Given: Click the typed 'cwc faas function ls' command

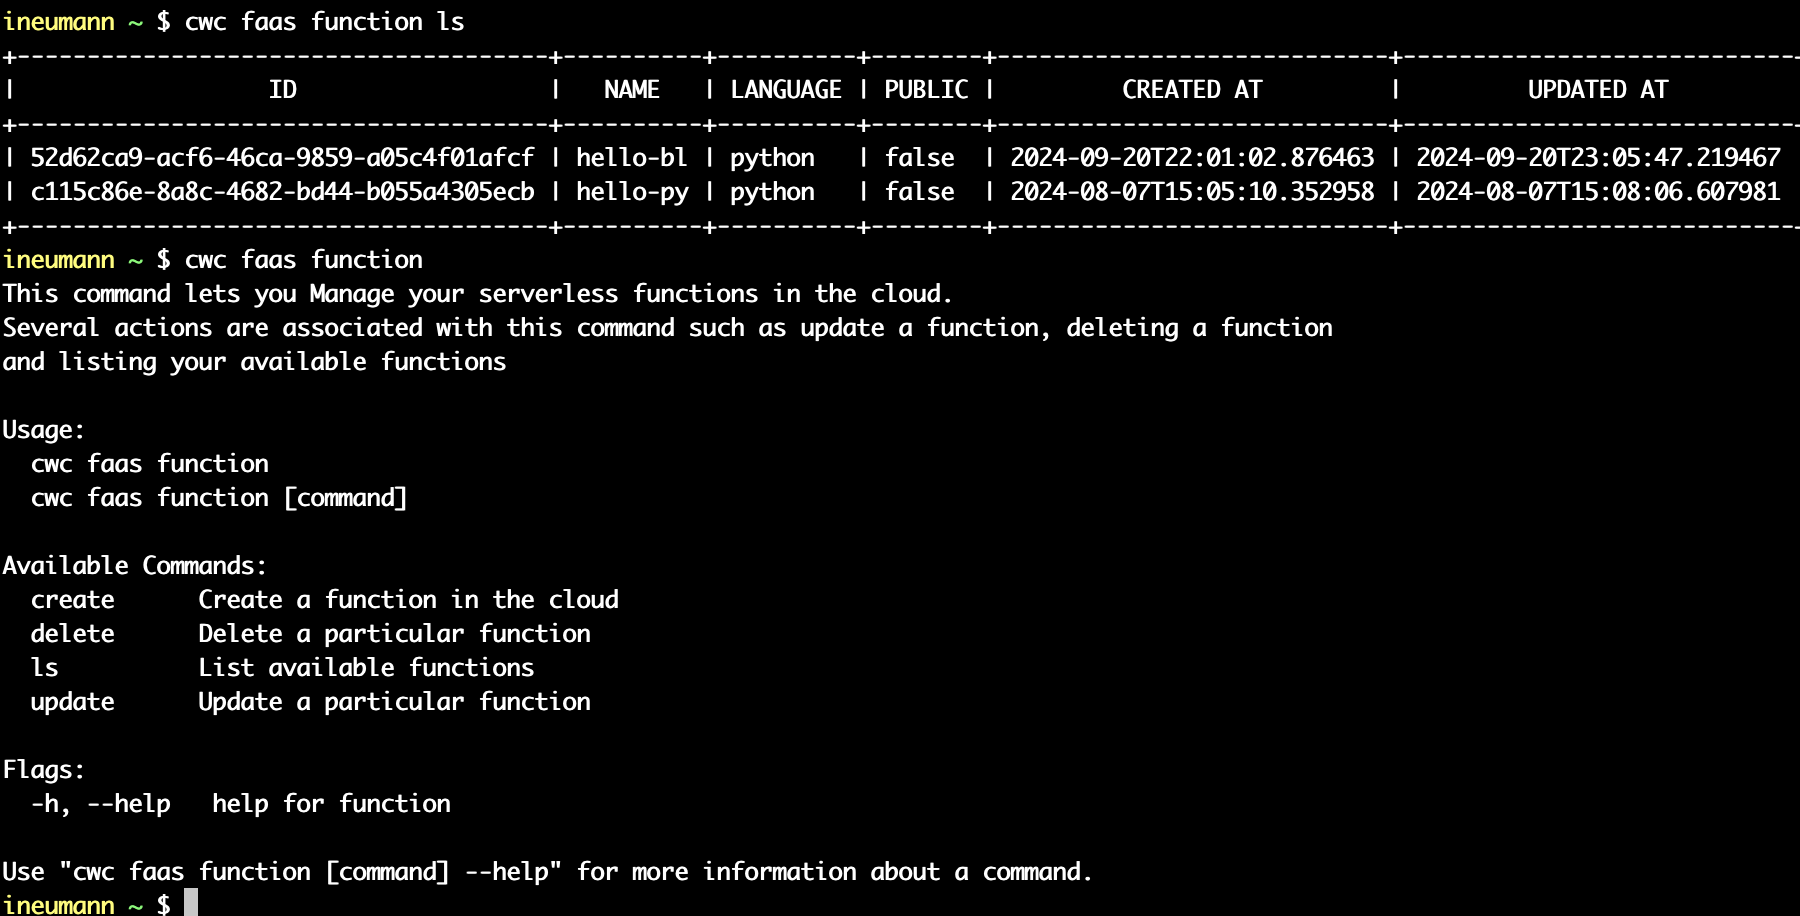Looking at the screenshot, I should click(x=324, y=22).
